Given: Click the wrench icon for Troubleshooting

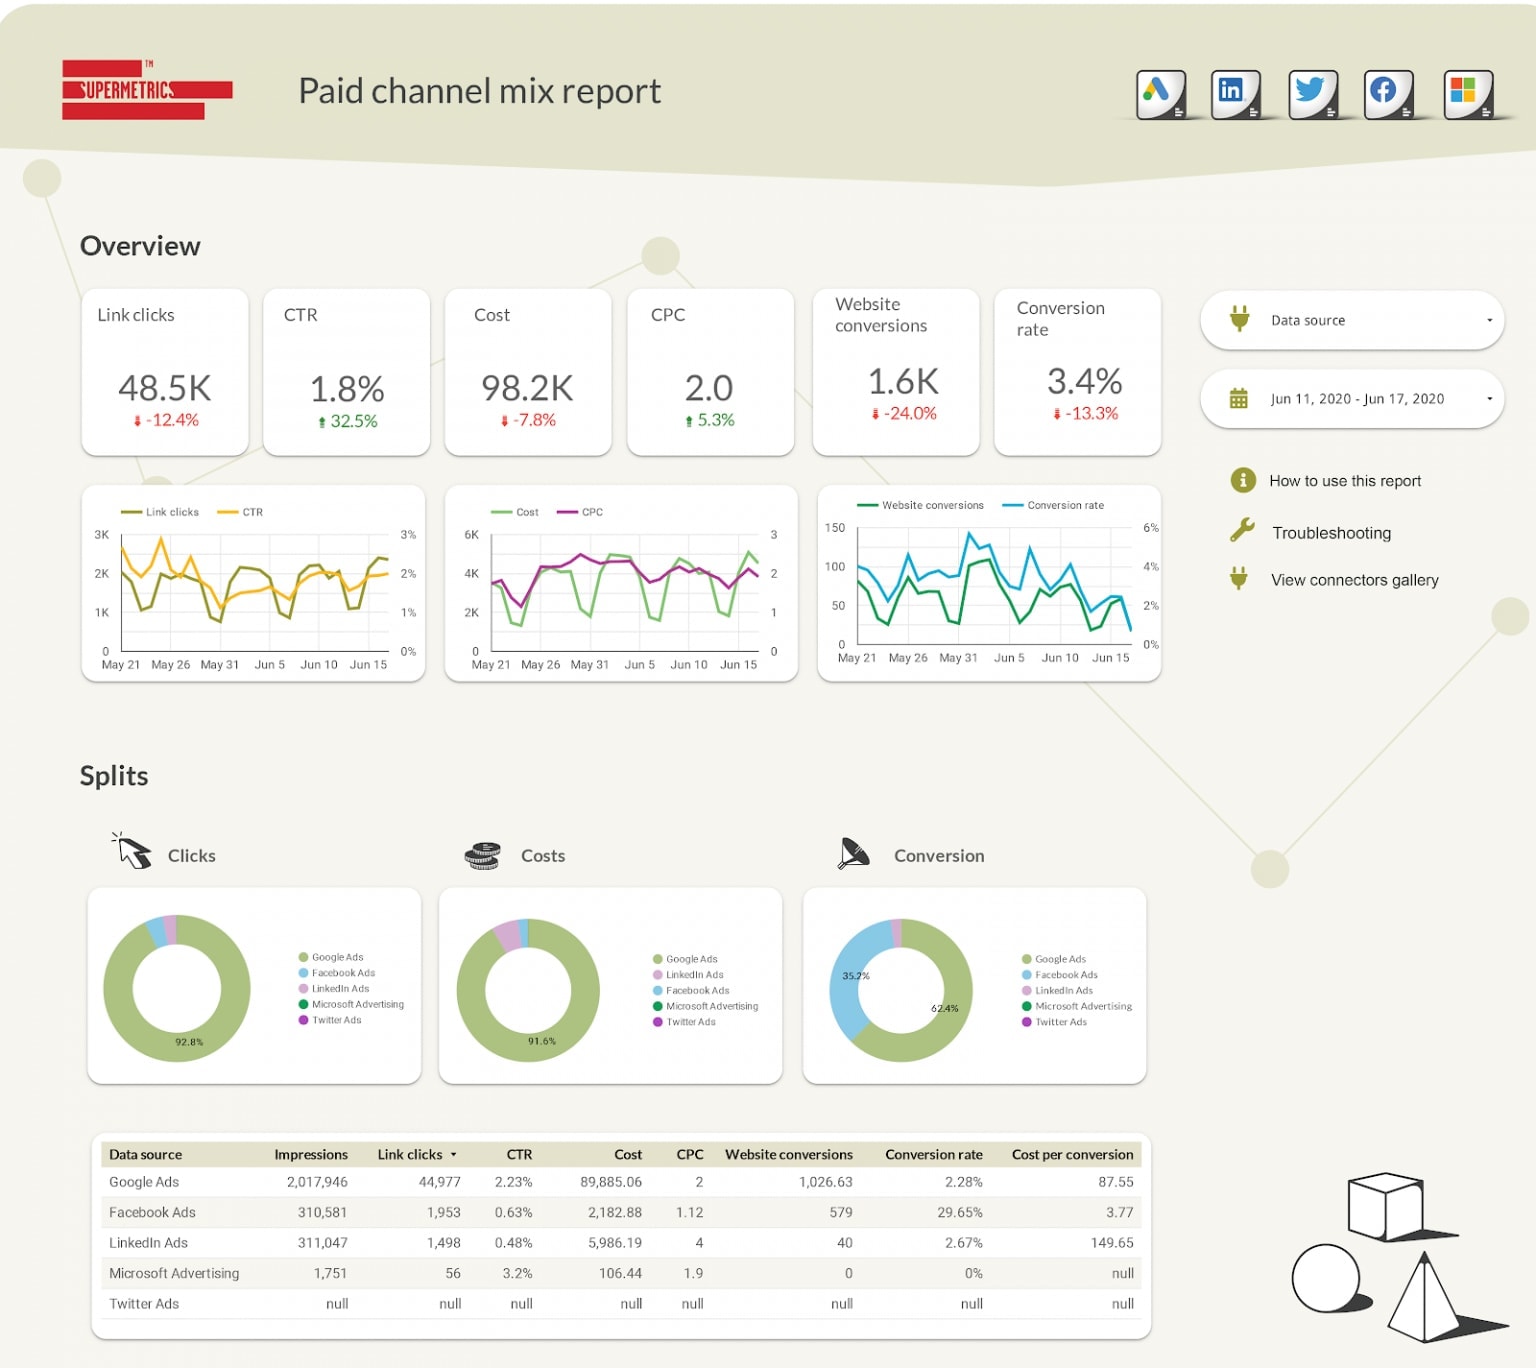Looking at the screenshot, I should tap(1242, 531).
